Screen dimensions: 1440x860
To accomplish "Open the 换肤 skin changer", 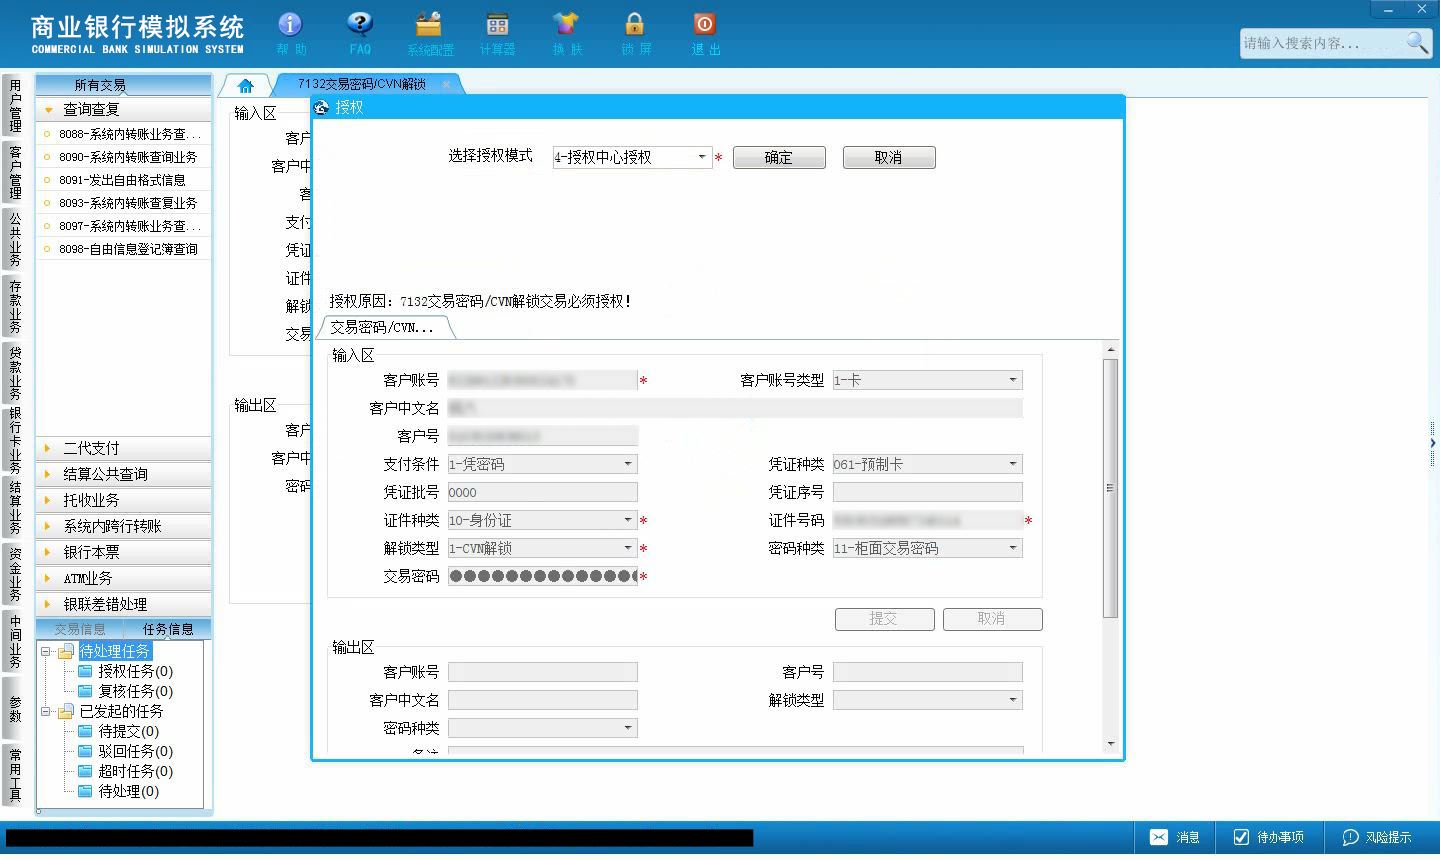I will click(x=566, y=33).
